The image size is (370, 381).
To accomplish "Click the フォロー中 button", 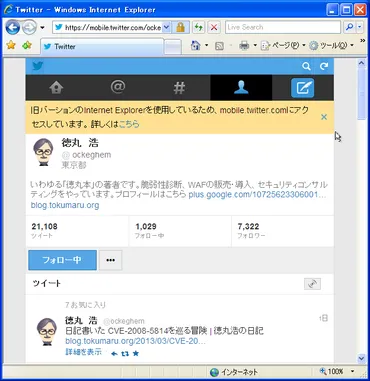I will point(62,260).
